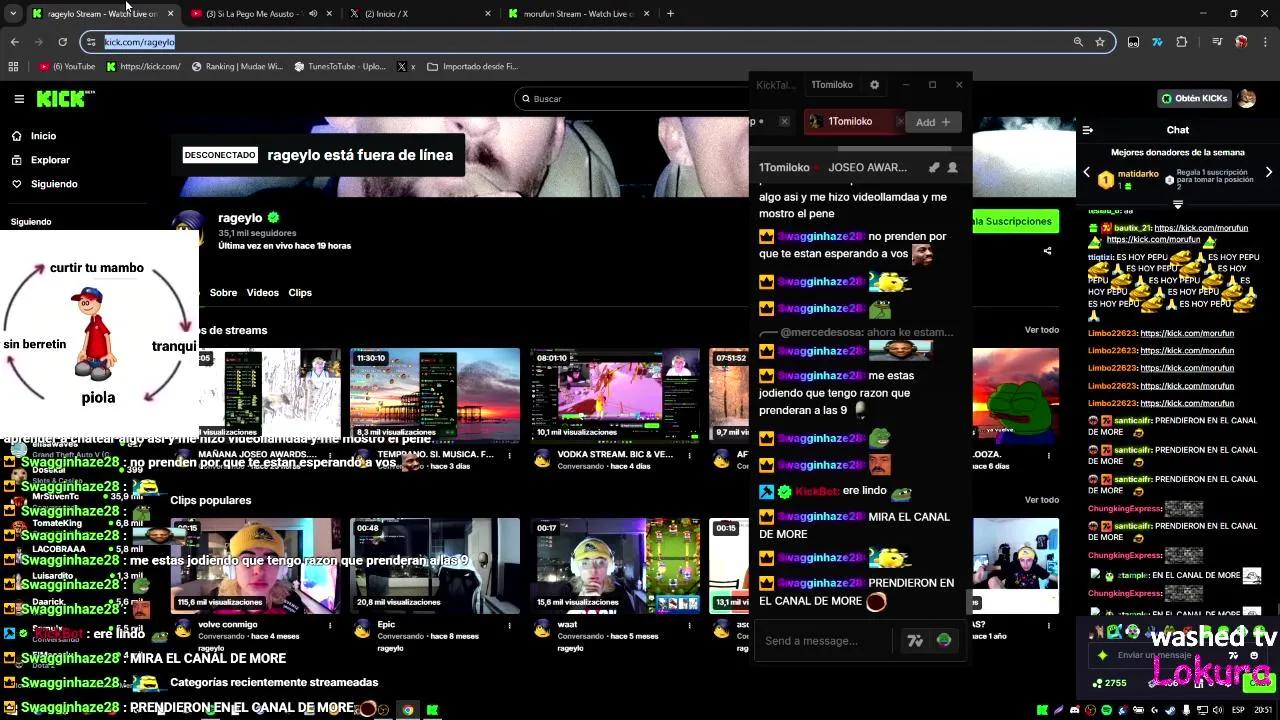The height and width of the screenshot is (720, 1280).
Task: Open a new browser tab
Action: [670, 14]
